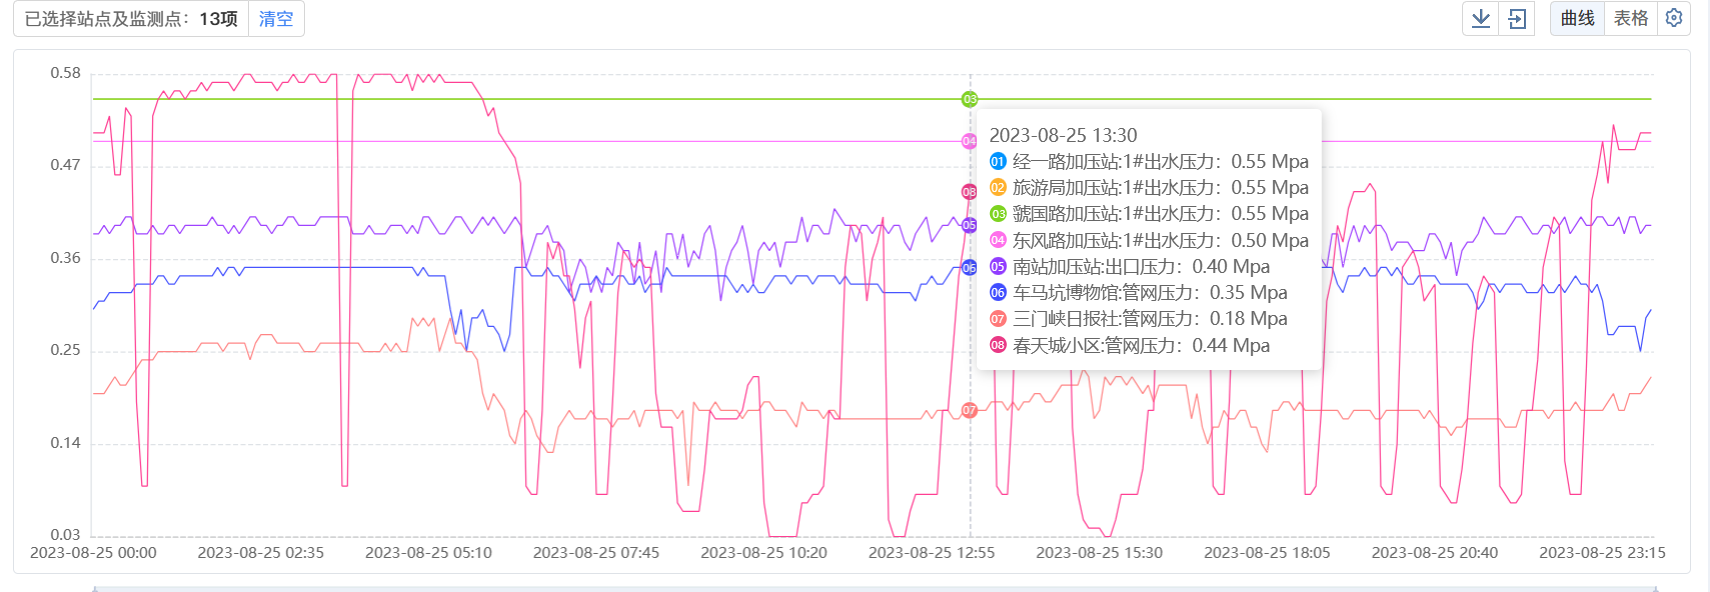1710x592 pixels.
Task: Click magenta 08 marker on the chart
Action: (969, 192)
